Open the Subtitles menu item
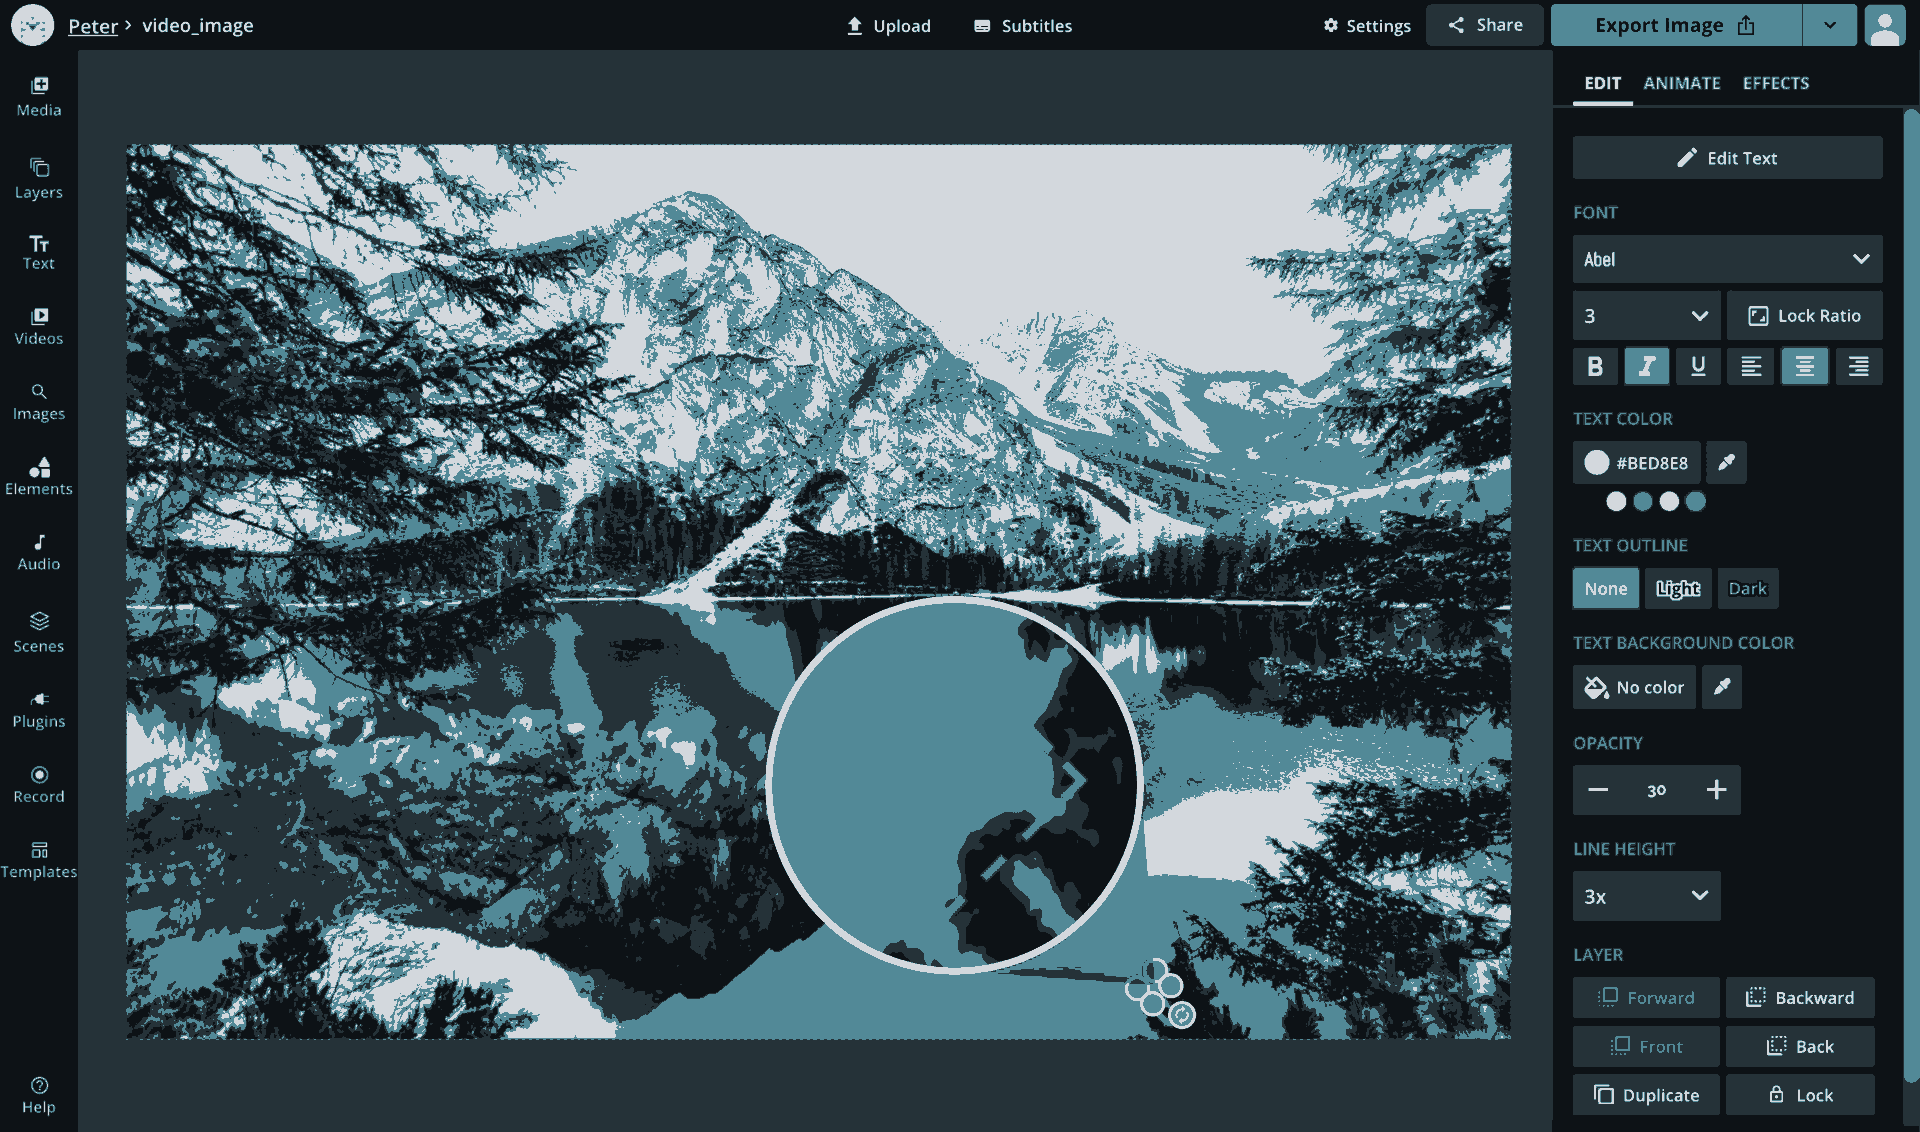1920x1132 pixels. click(1022, 26)
